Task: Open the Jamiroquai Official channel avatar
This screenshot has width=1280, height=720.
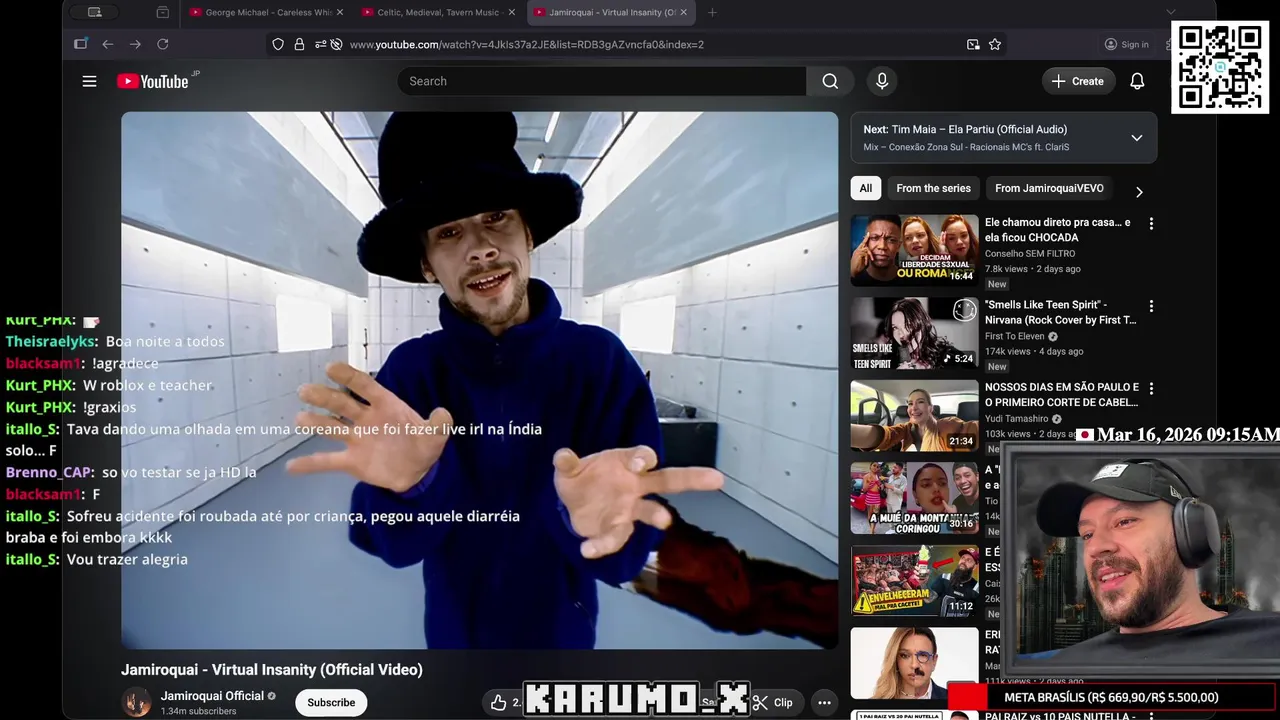Action: tap(136, 702)
